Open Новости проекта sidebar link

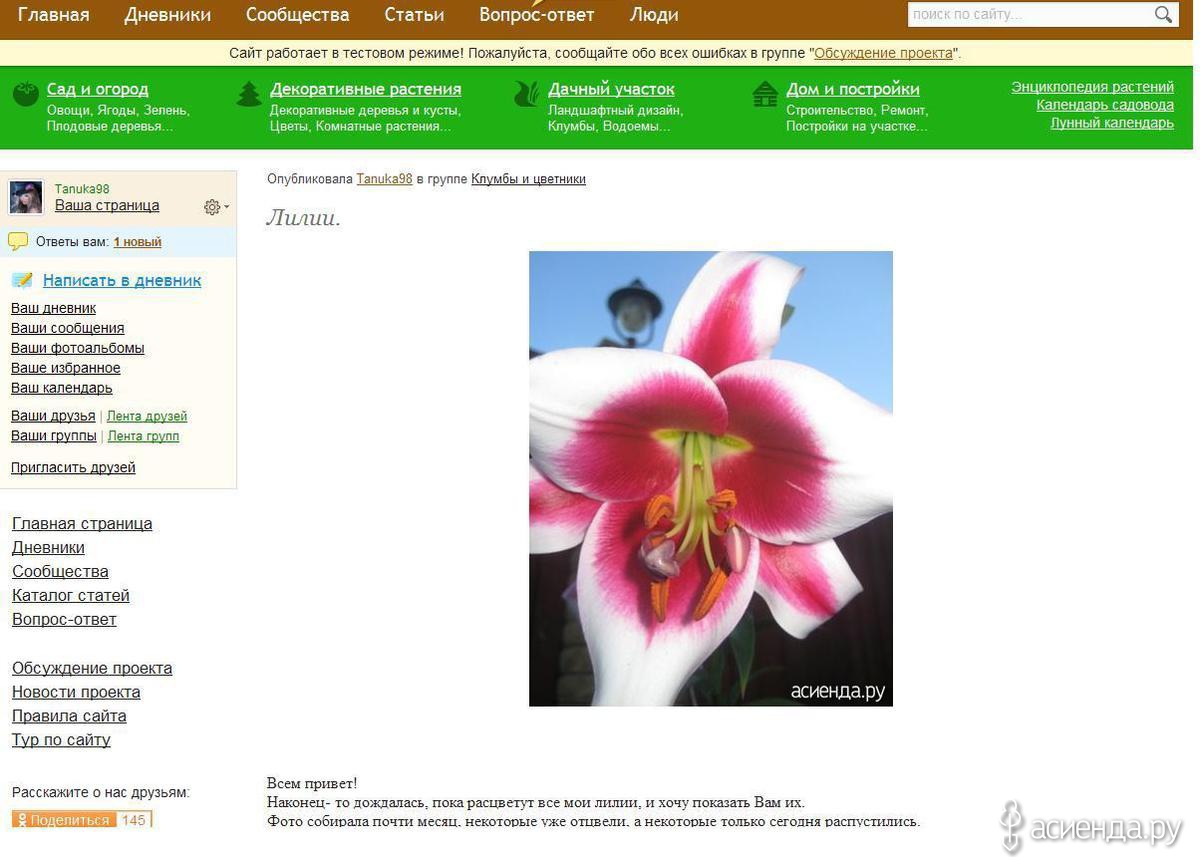pos(76,692)
